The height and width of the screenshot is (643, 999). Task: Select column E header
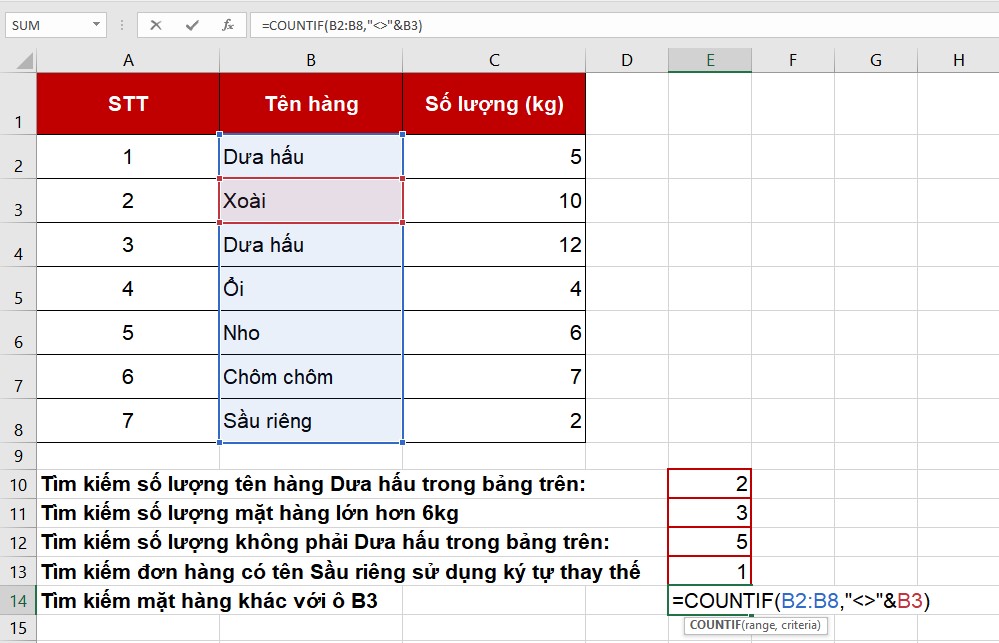point(710,61)
